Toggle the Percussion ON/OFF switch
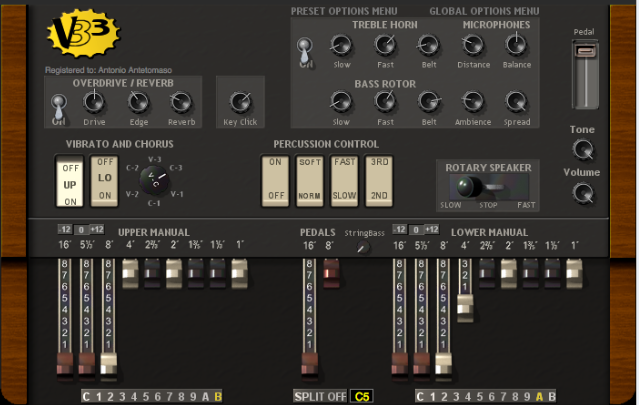The width and height of the screenshot is (639, 405). 275,179
